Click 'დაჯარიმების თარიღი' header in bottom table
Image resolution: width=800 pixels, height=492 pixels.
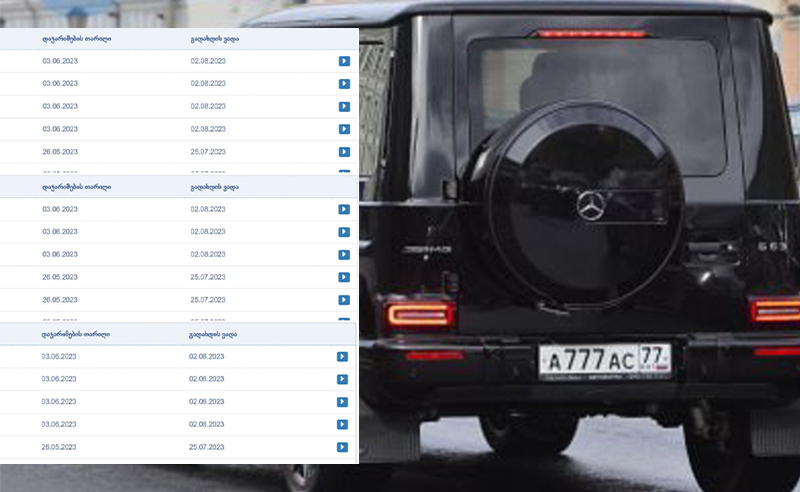76,335
